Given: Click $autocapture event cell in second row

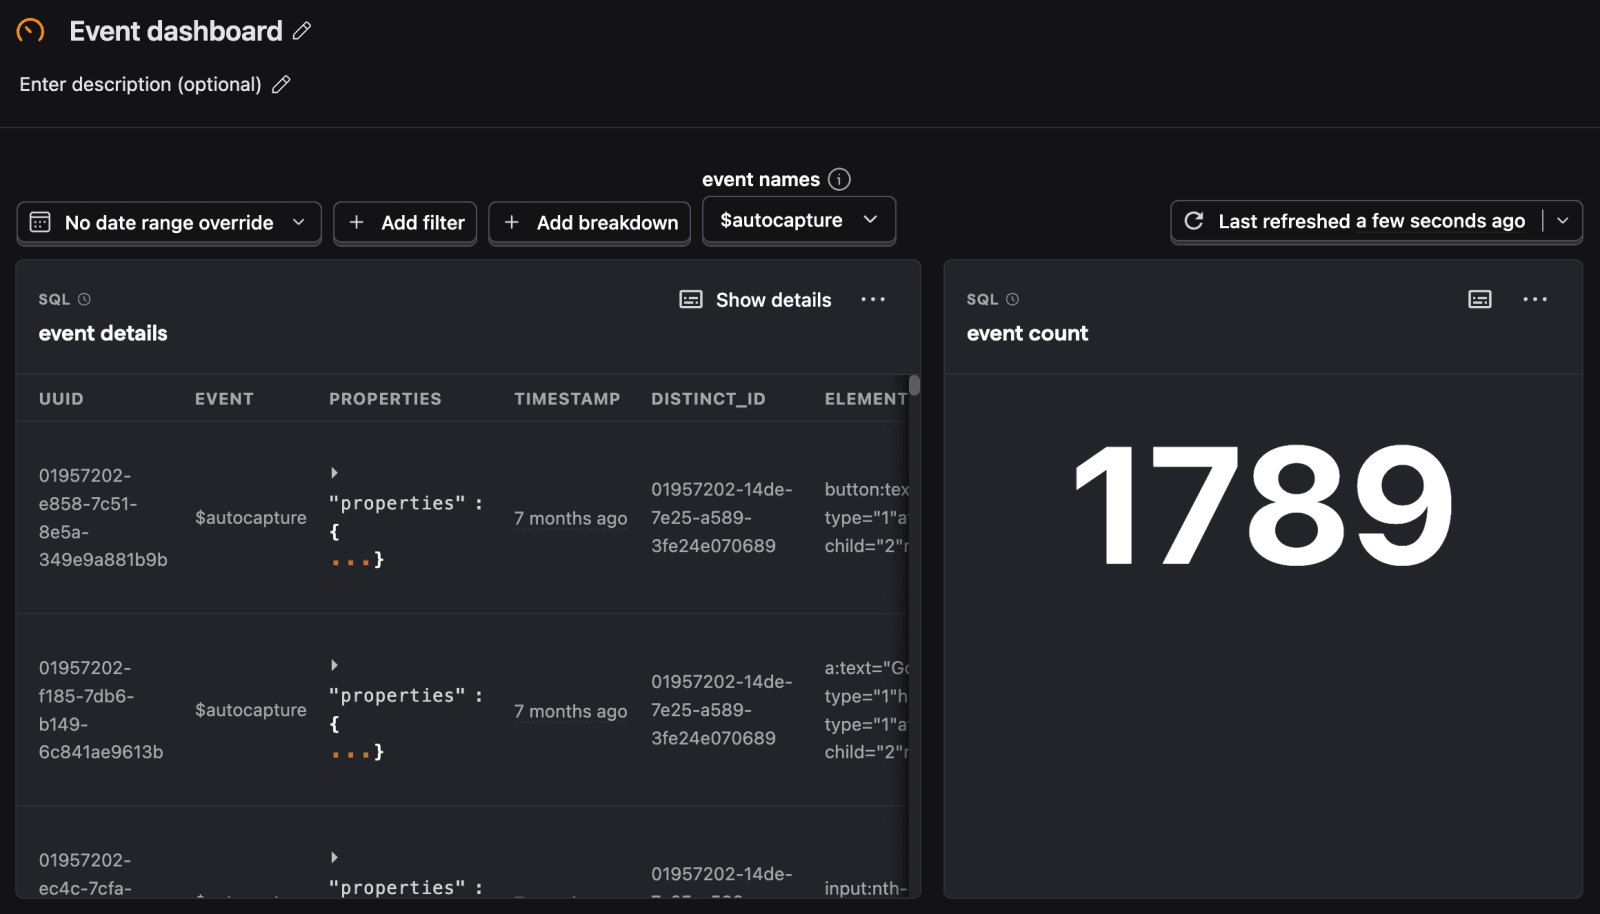Looking at the screenshot, I should coord(251,710).
